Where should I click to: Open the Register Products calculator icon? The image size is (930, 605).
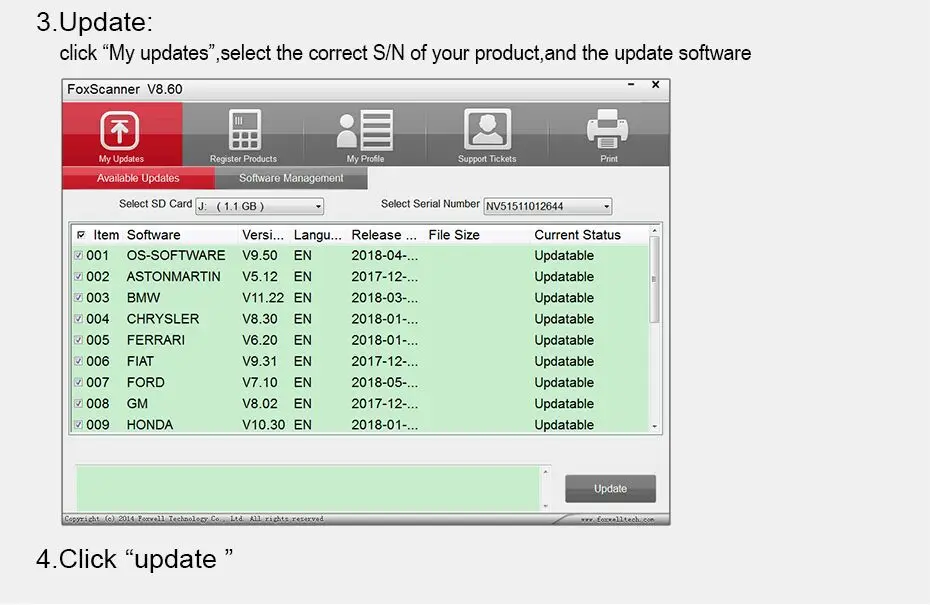coord(244,129)
